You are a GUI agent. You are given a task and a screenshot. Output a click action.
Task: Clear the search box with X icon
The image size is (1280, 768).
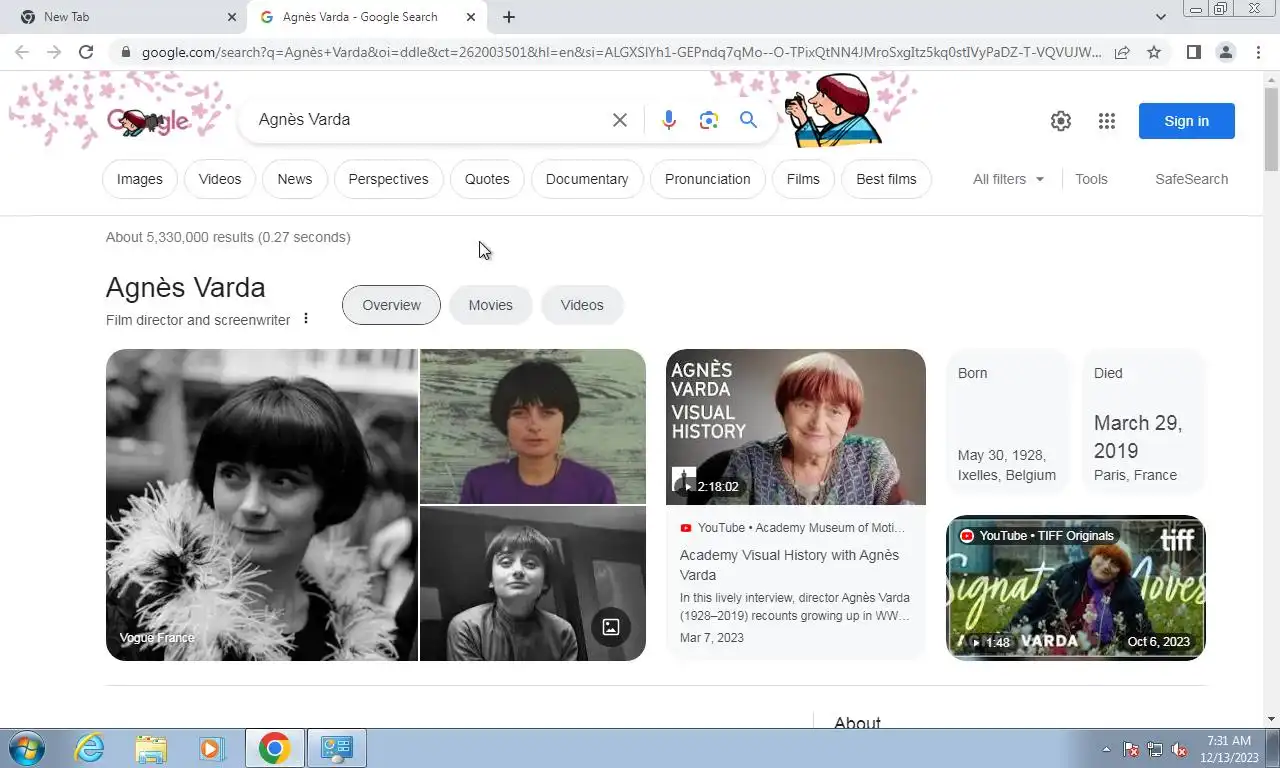(620, 120)
